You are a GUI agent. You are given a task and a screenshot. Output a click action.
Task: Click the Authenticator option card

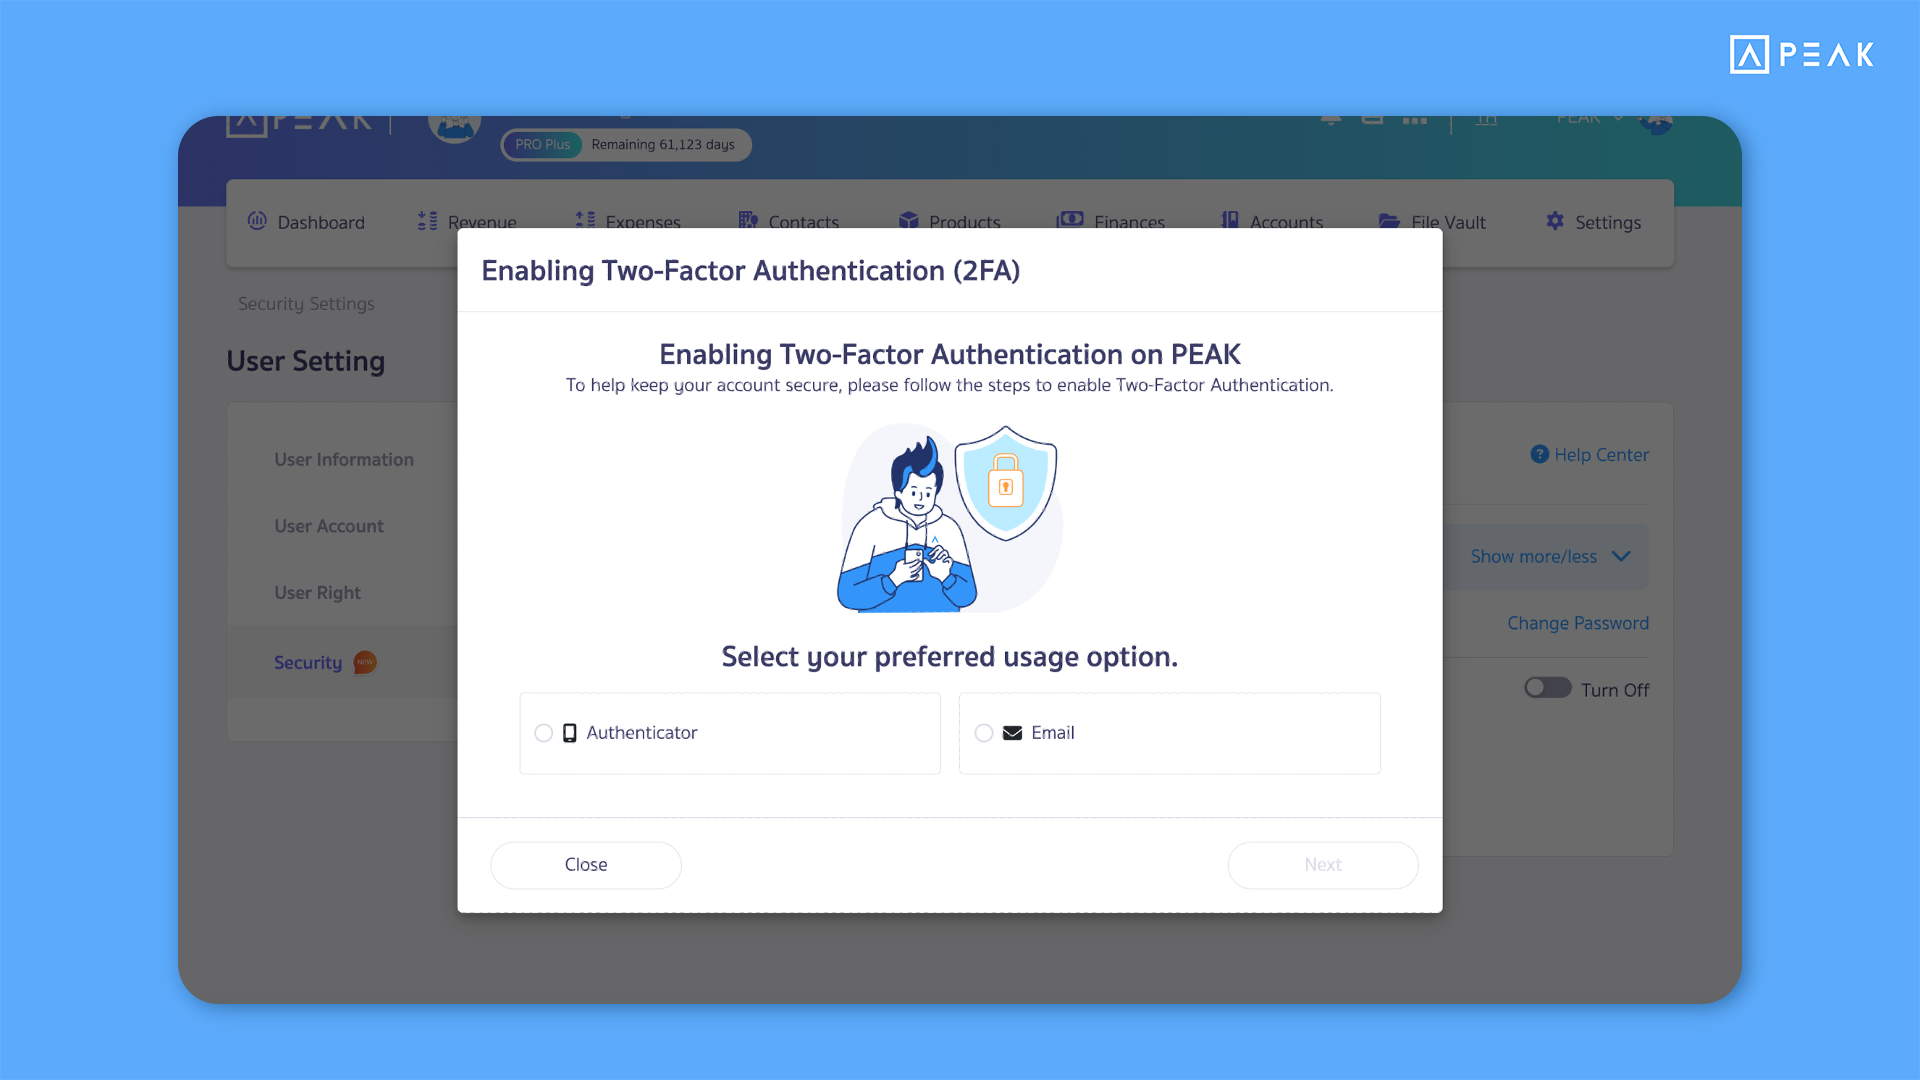730,733
